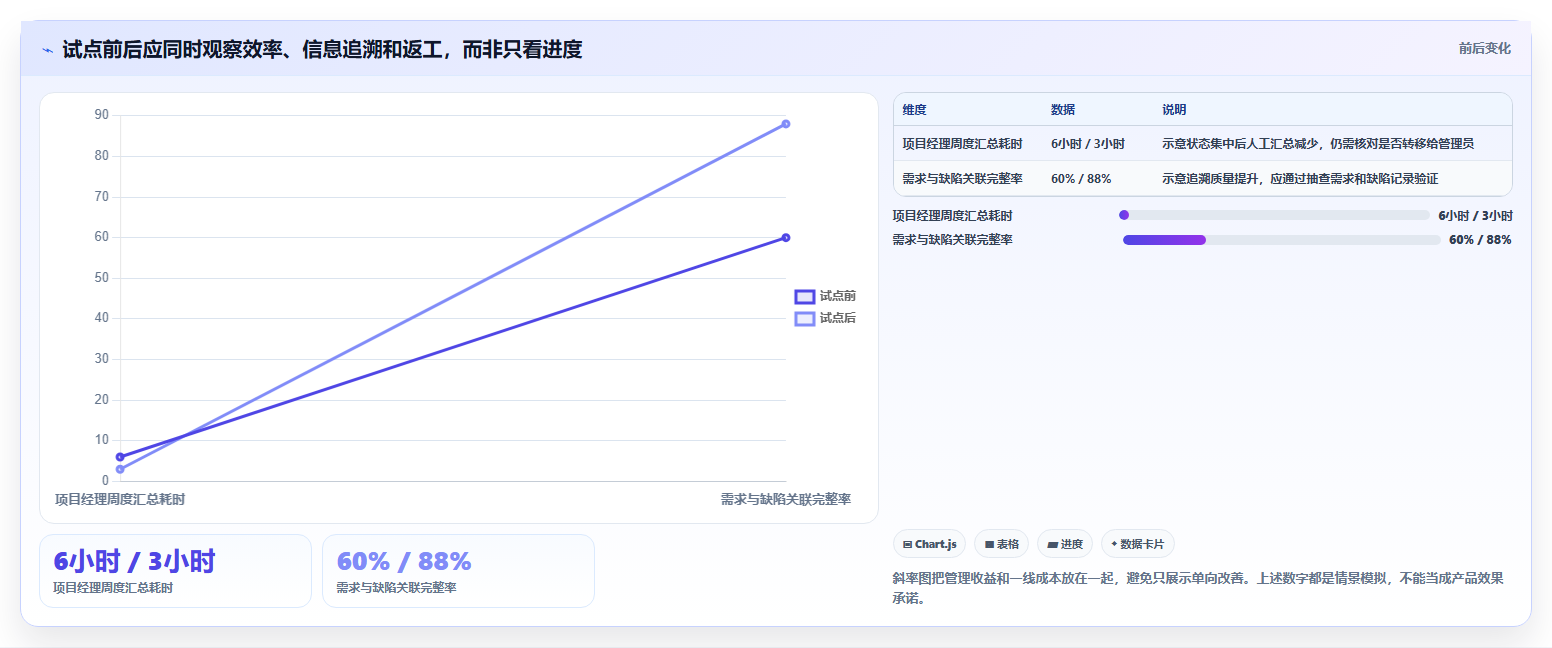Click x-axis label 项目经理周度汇总耗时
Screen dimensions: 1552x648
pos(120,499)
